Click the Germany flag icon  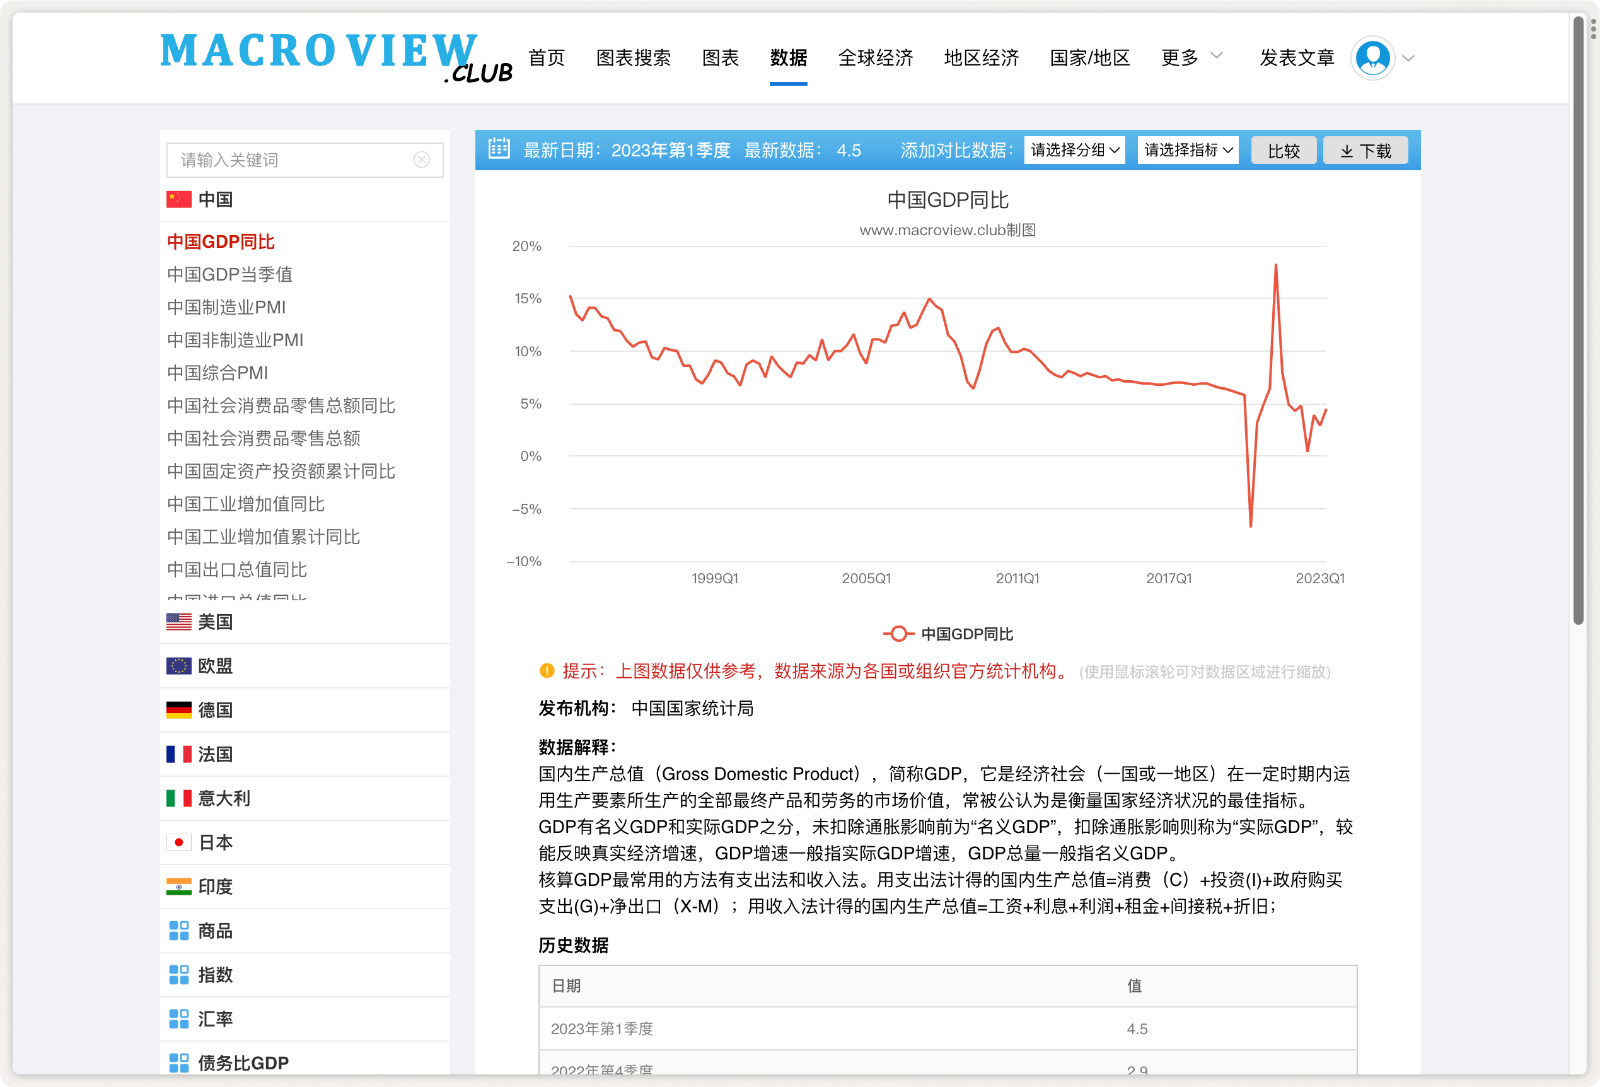177,709
